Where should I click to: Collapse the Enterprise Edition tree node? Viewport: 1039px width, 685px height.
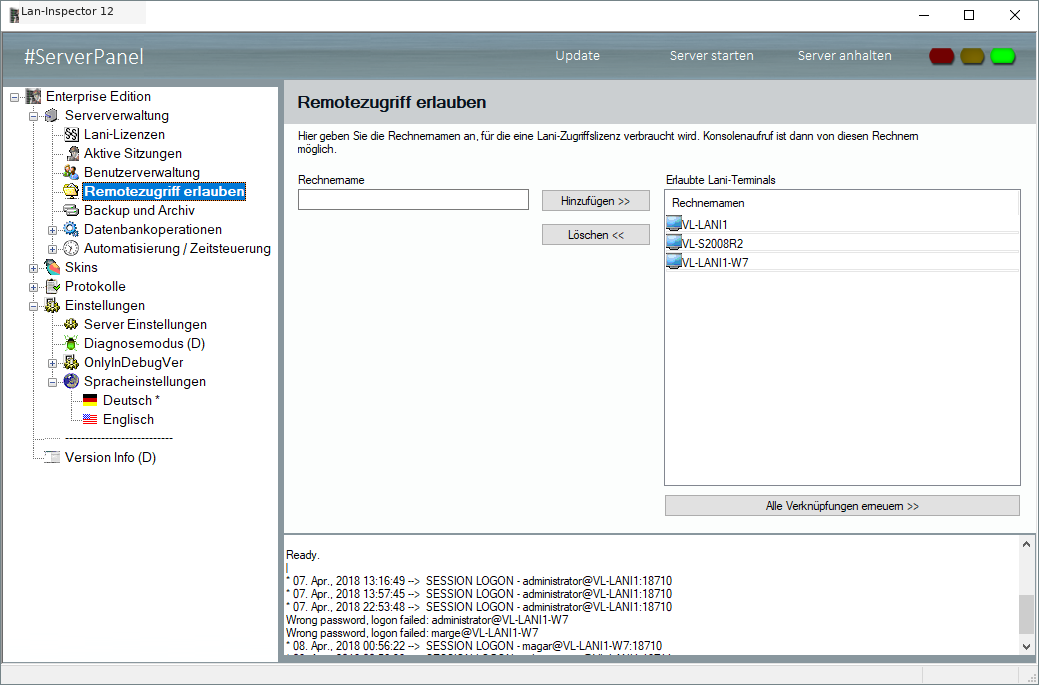coord(14,97)
